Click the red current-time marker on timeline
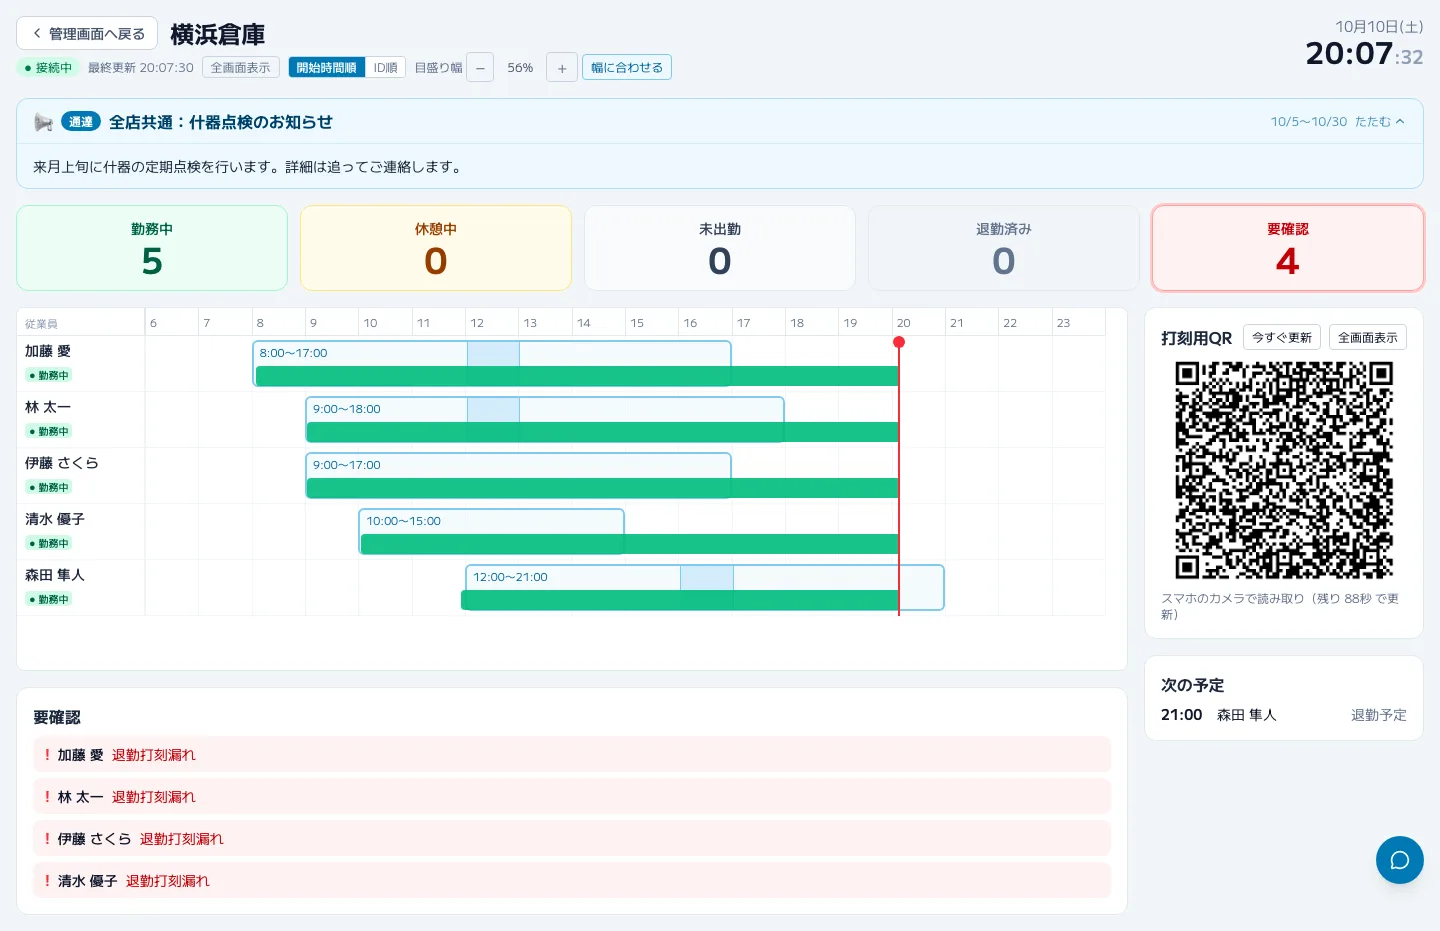 pyautogui.click(x=899, y=342)
